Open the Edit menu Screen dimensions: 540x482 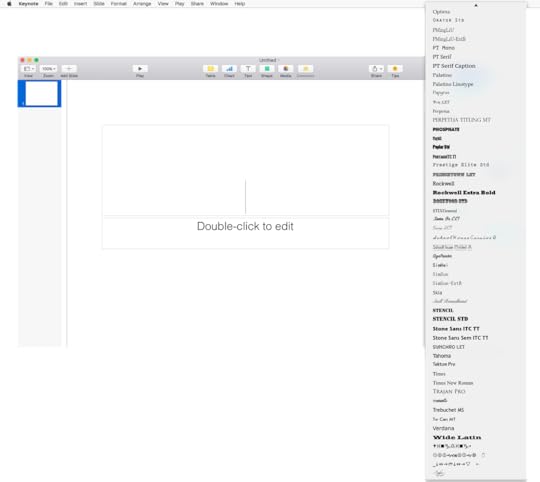(x=63, y=4)
